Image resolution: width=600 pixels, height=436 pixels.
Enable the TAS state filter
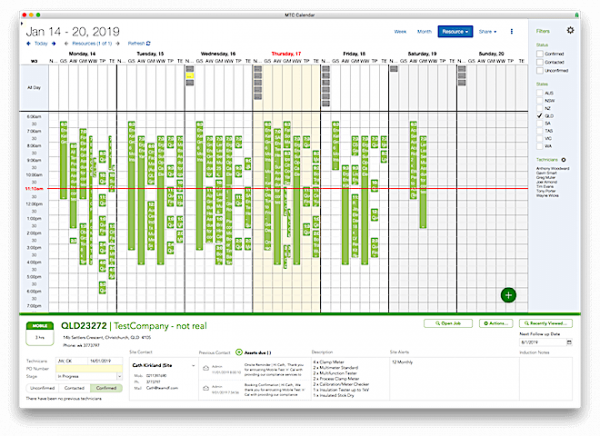(540, 131)
